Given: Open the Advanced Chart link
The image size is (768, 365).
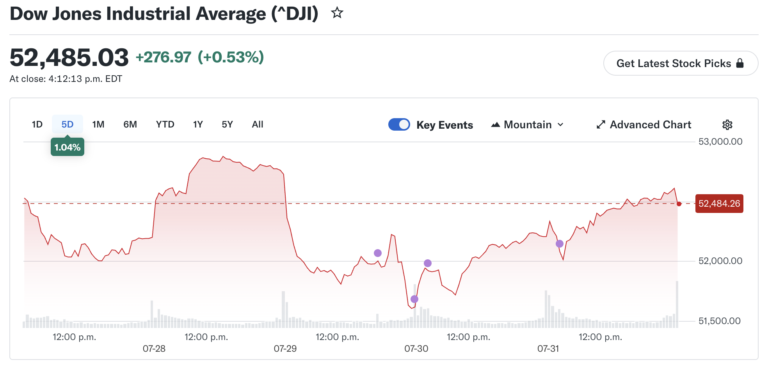Looking at the screenshot, I should coord(644,125).
